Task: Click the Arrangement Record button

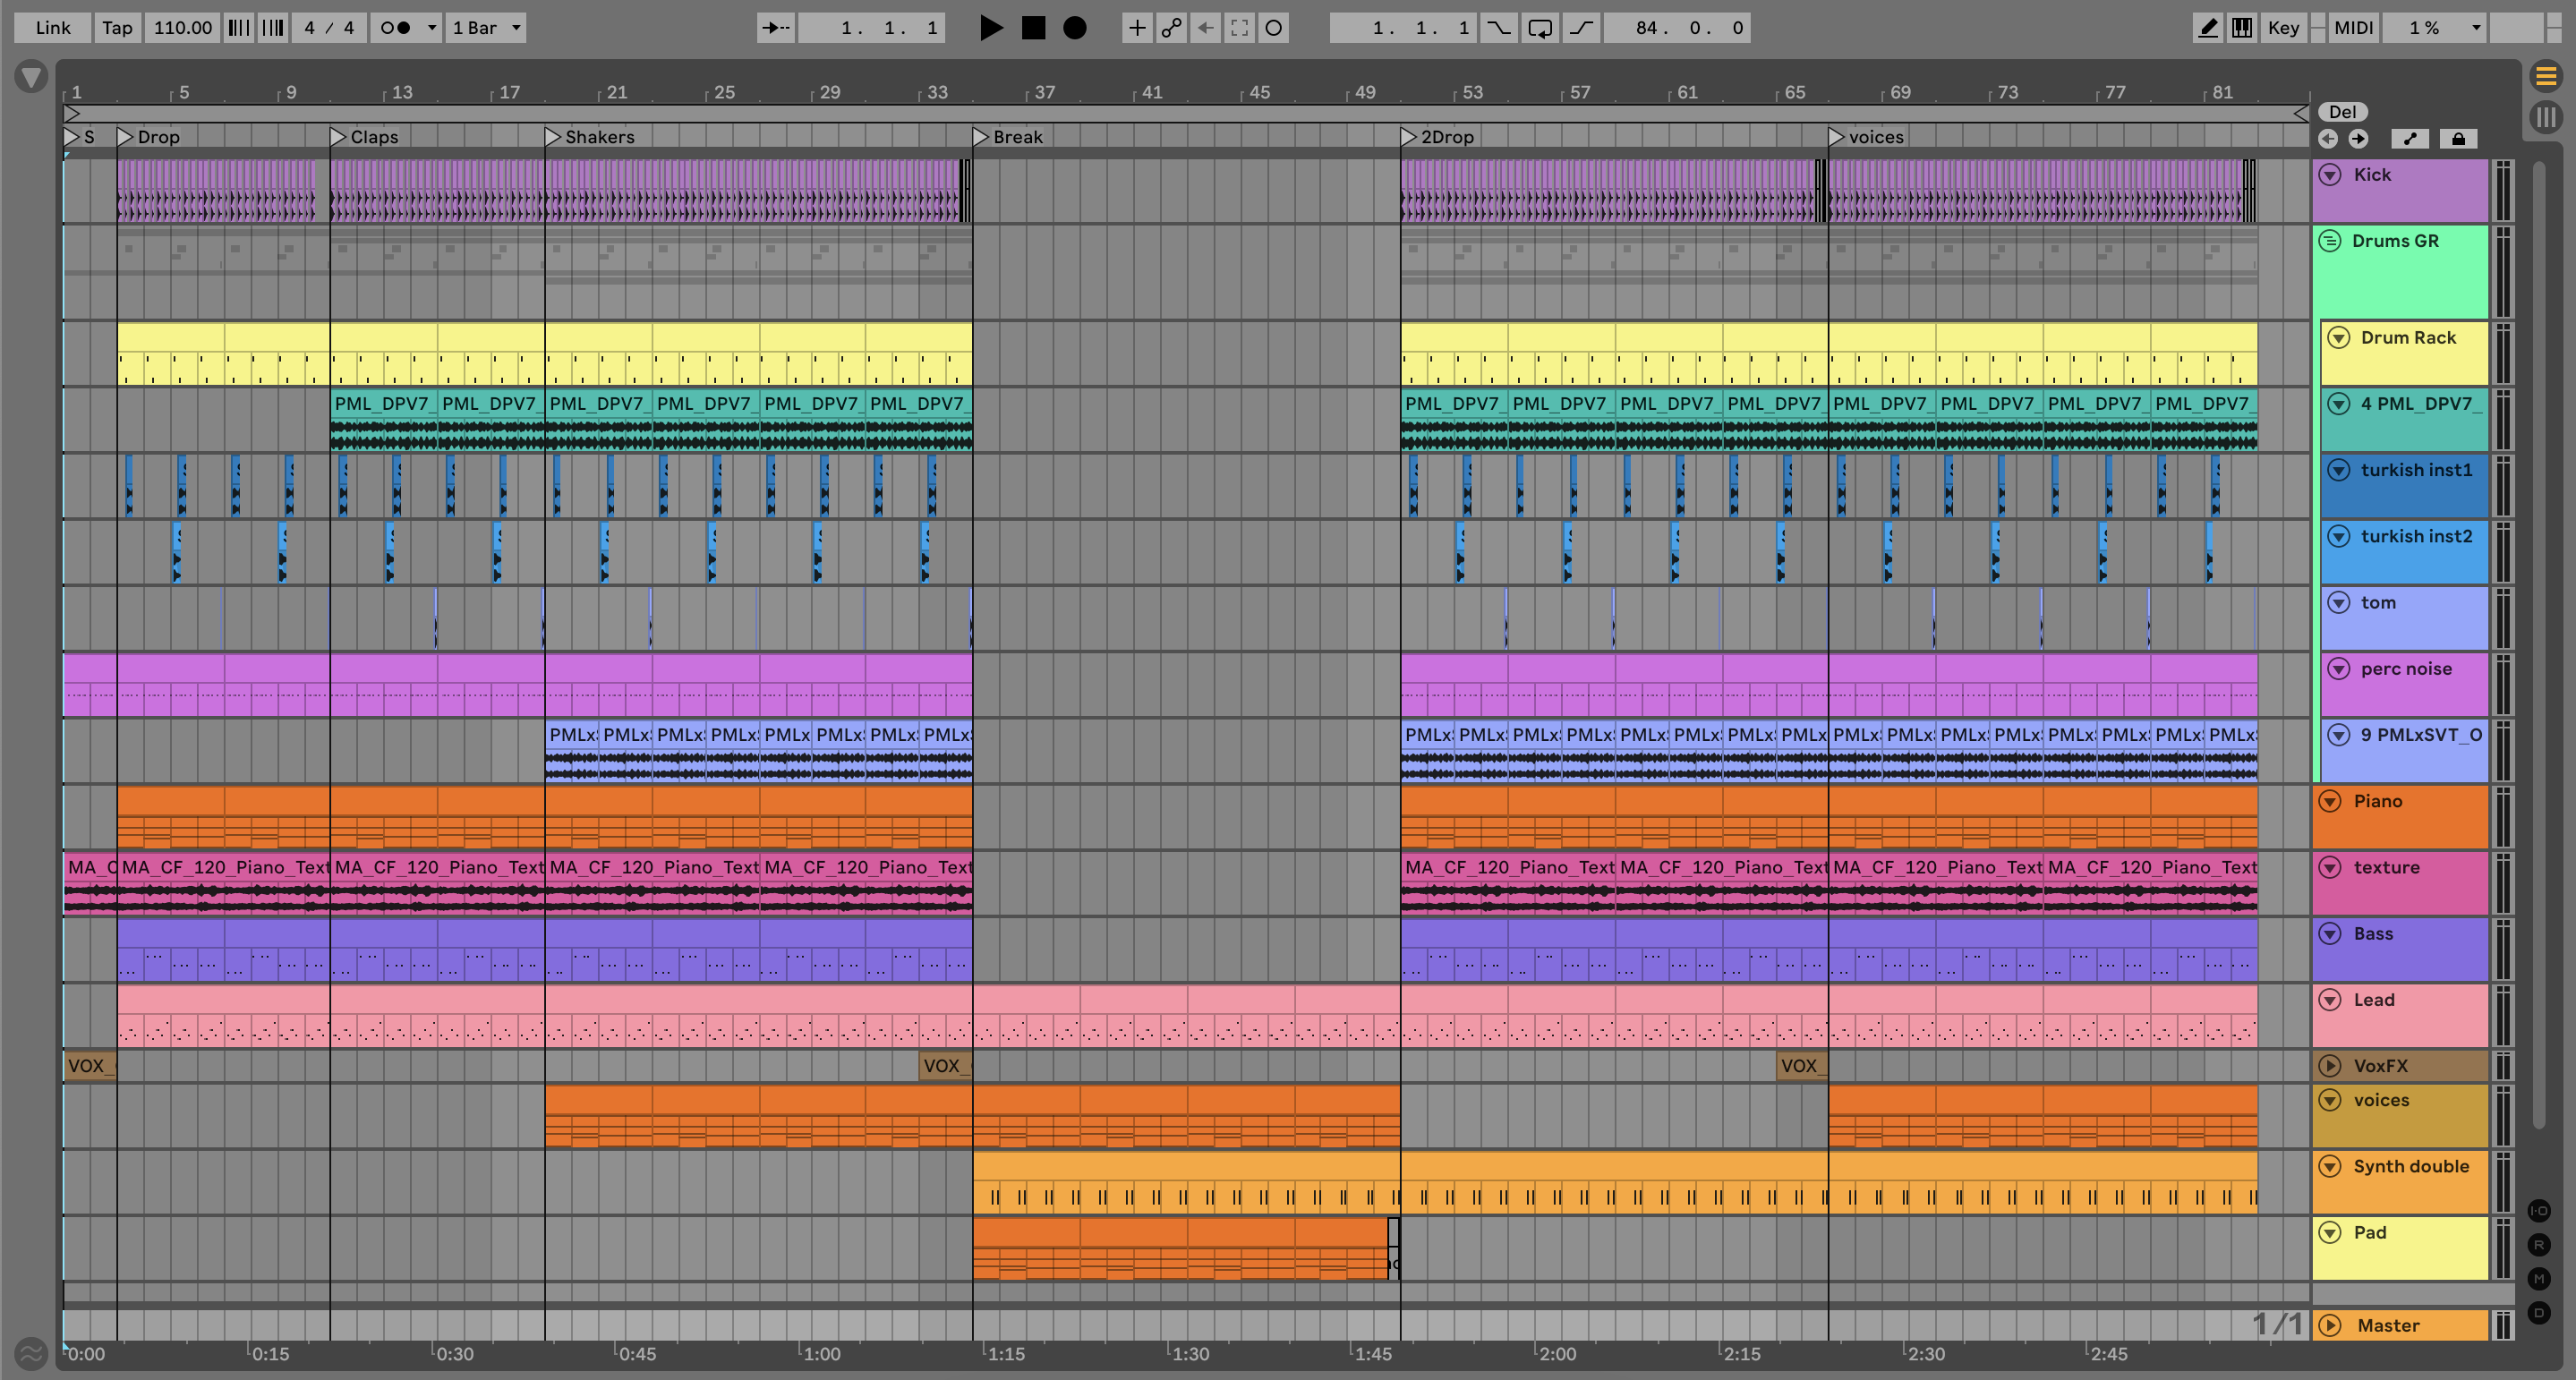Action: (x=1074, y=28)
